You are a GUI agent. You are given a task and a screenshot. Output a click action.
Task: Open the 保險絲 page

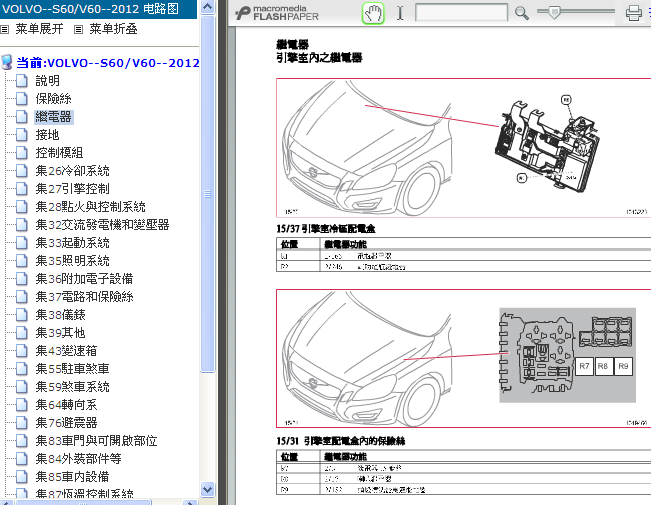(53, 98)
